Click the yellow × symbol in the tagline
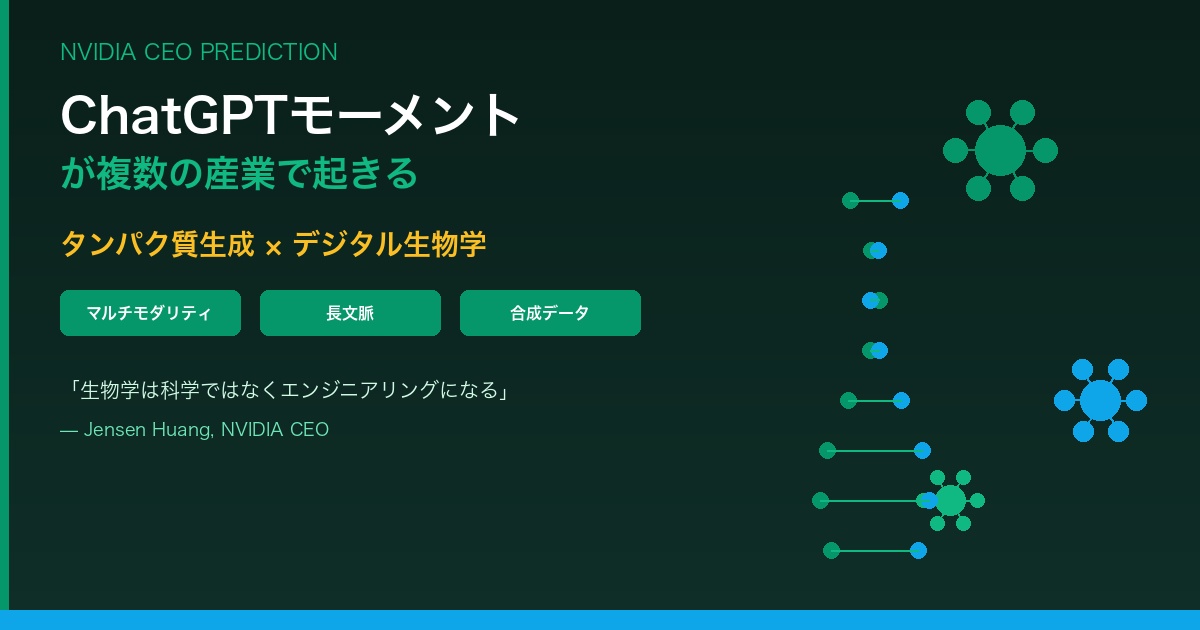1200x630 pixels. point(273,246)
